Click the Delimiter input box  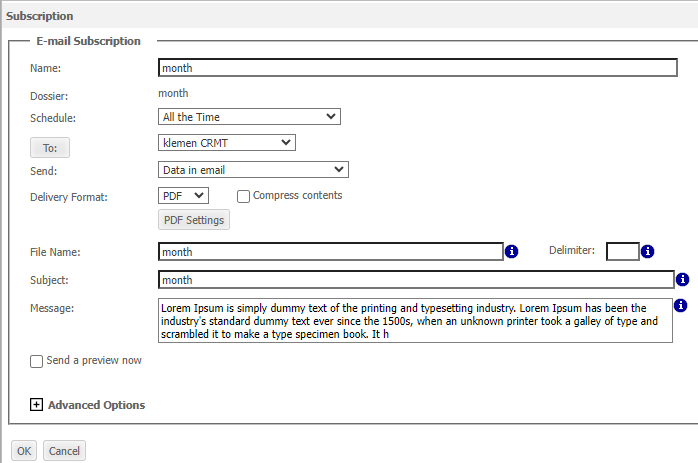623,252
